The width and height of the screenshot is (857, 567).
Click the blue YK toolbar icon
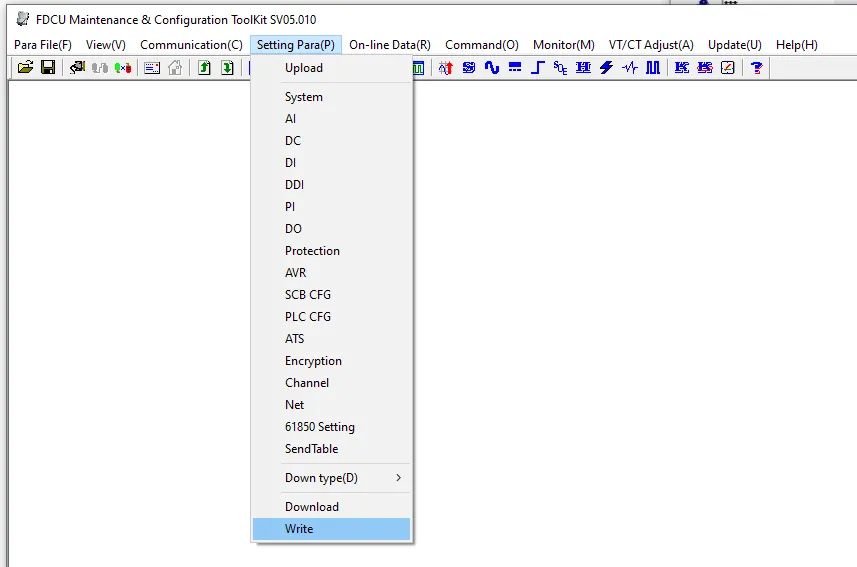682,68
